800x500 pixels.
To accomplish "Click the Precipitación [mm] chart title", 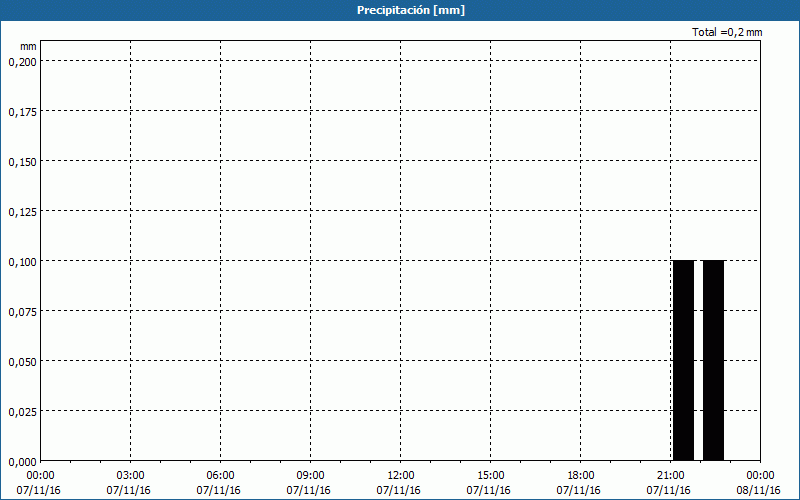I will [411, 10].
